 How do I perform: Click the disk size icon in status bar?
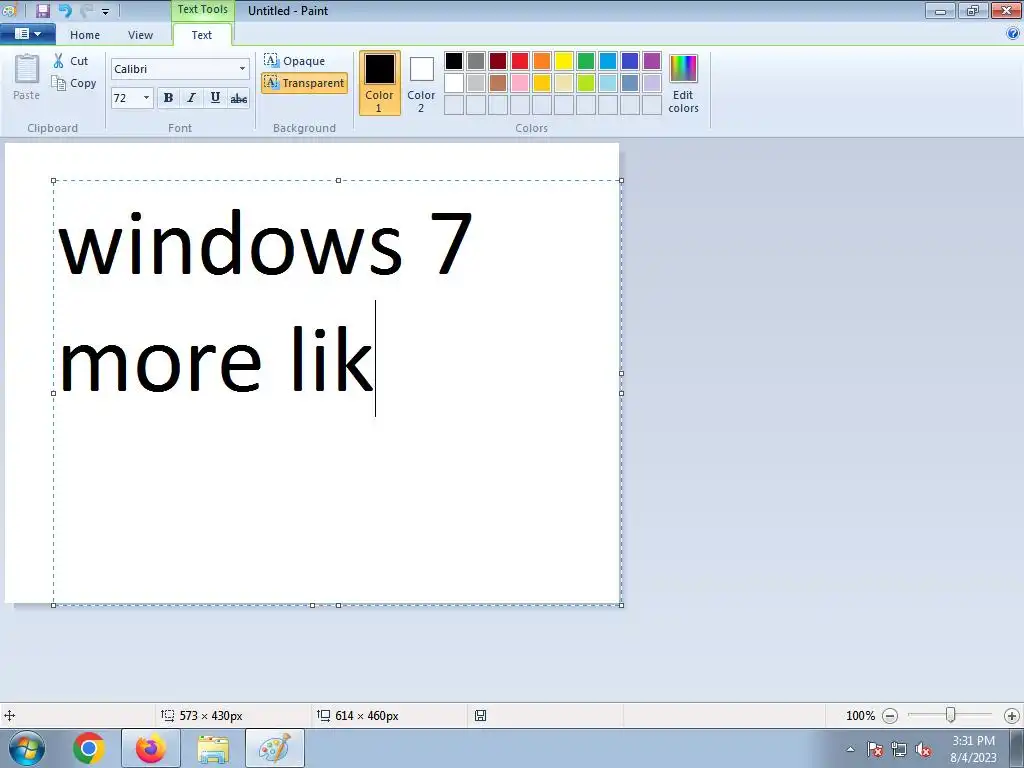(x=481, y=716)
